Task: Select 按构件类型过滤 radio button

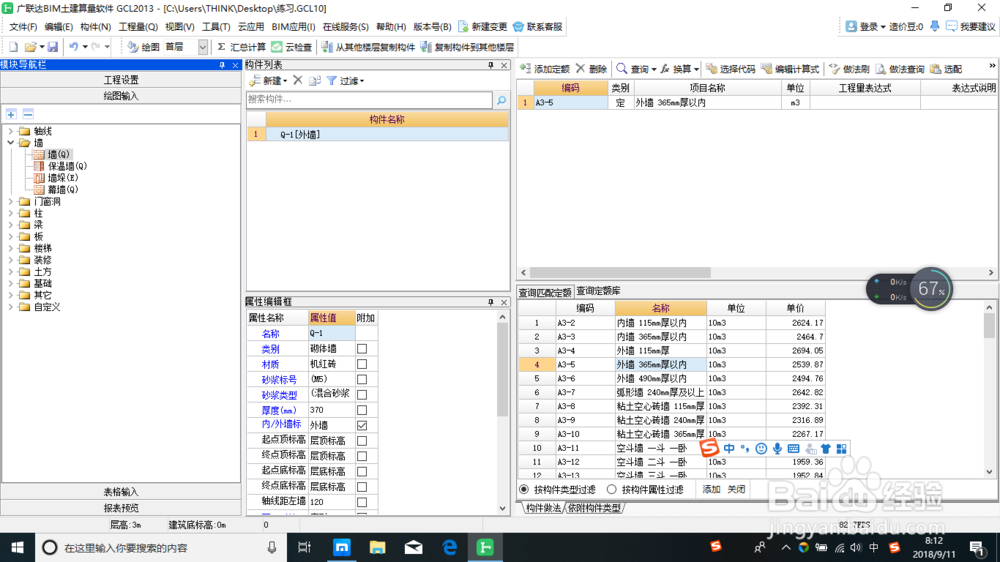Action: tap(524, 489)
